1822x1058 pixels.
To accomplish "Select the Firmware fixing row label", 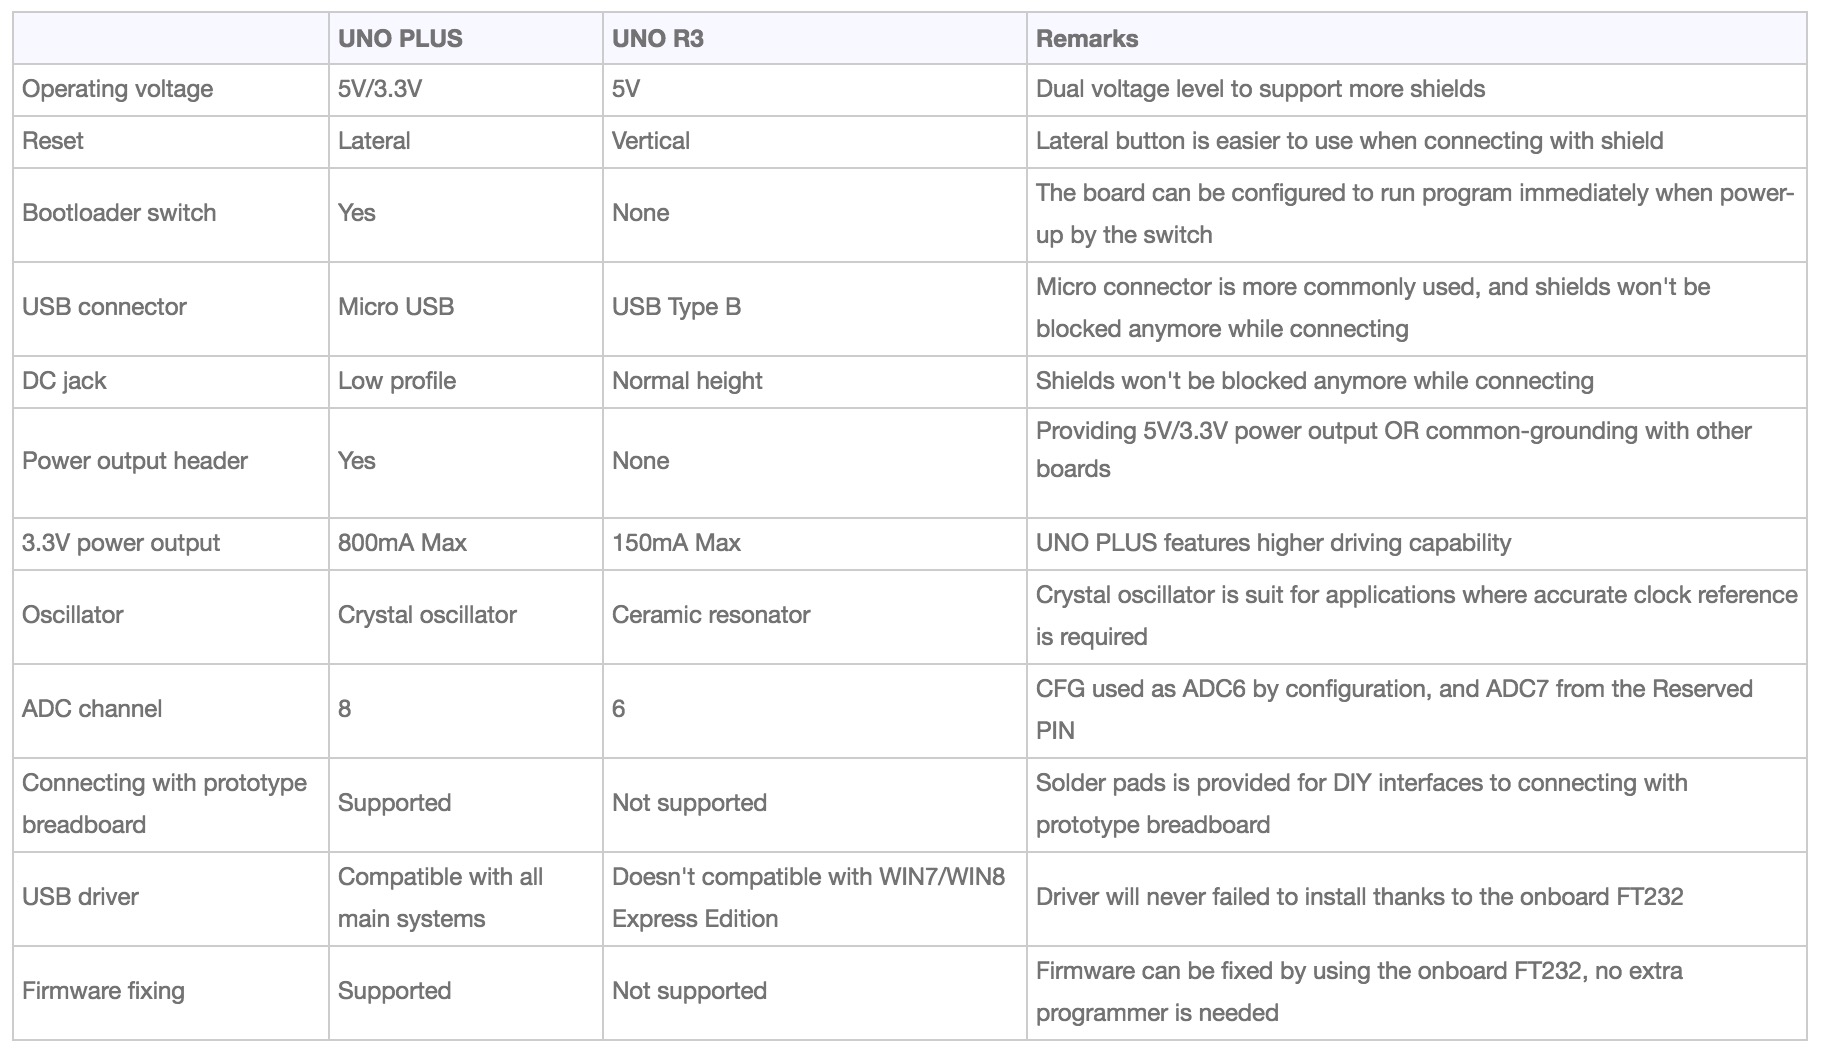I will [x=103, y=991].
